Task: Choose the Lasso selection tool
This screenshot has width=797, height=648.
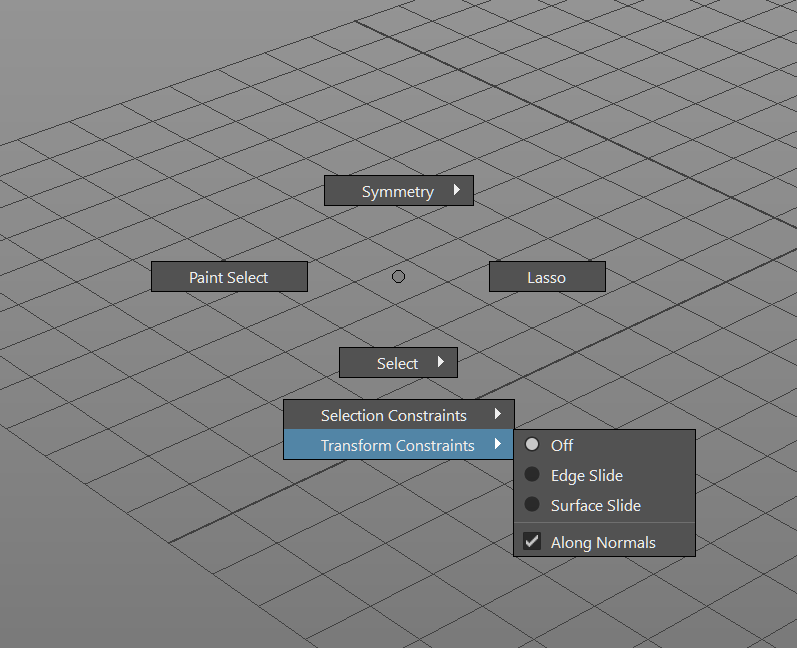Action: [547, 276]
